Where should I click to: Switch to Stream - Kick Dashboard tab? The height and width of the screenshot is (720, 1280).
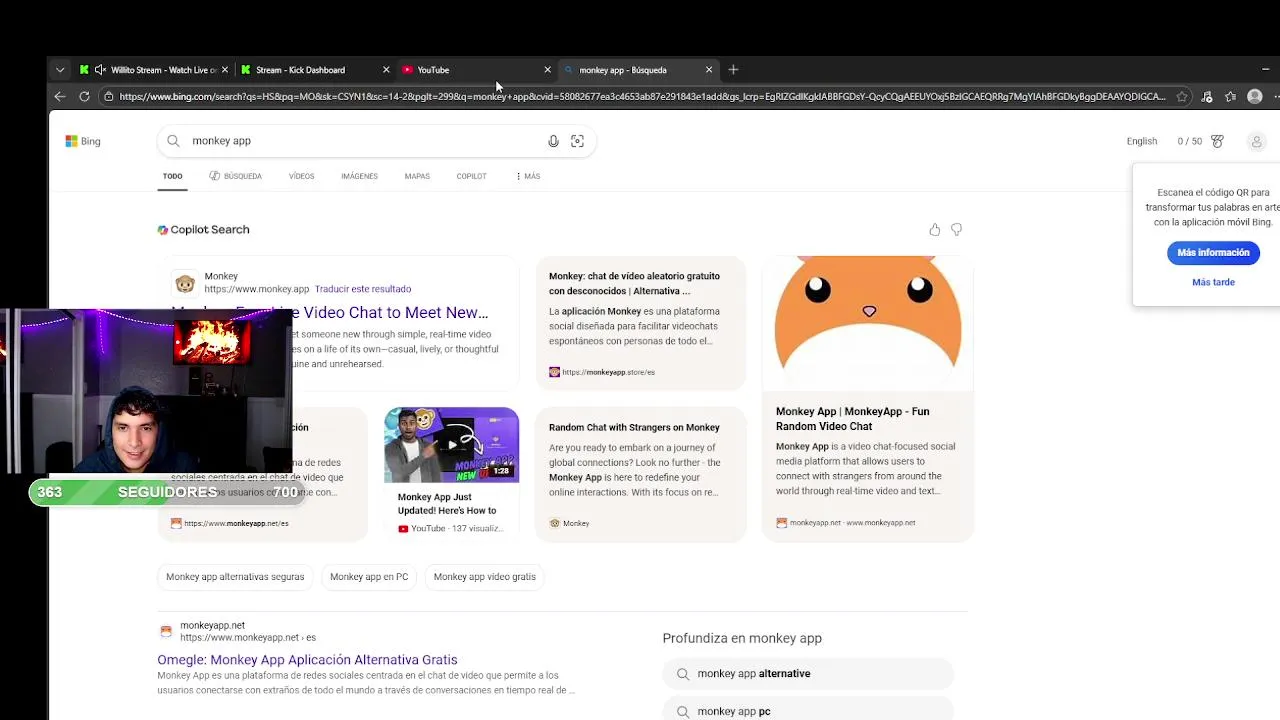tap(300, 70)
